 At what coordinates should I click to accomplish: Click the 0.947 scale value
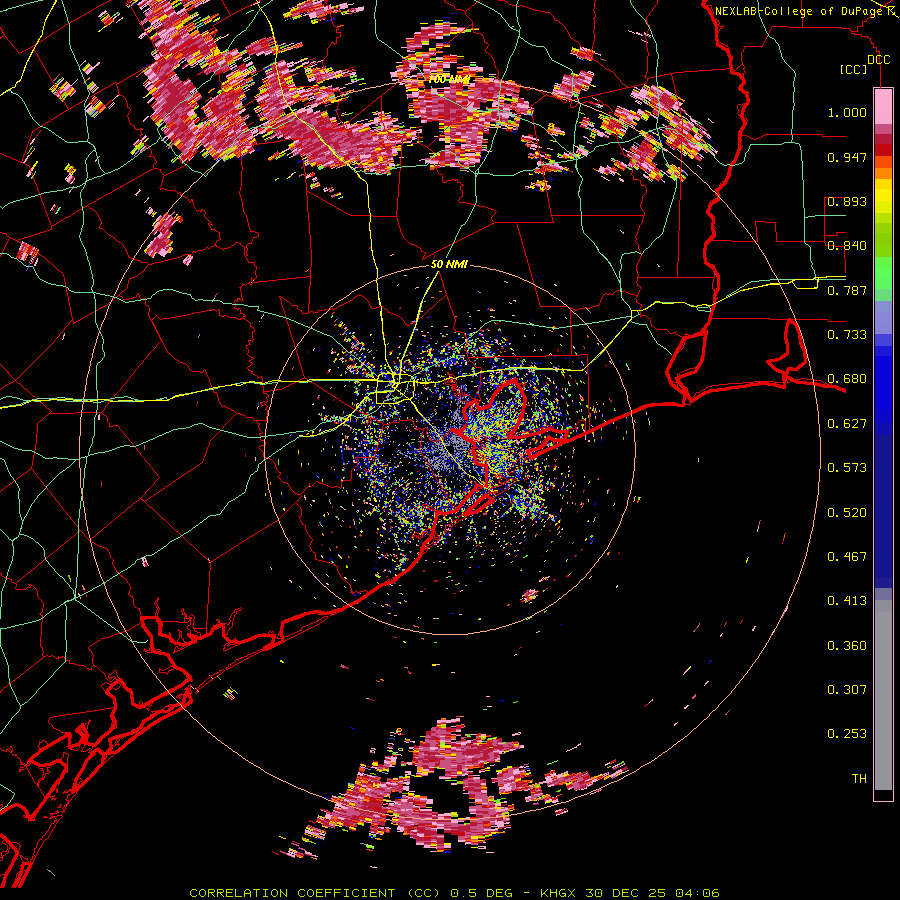pos(847,157)
